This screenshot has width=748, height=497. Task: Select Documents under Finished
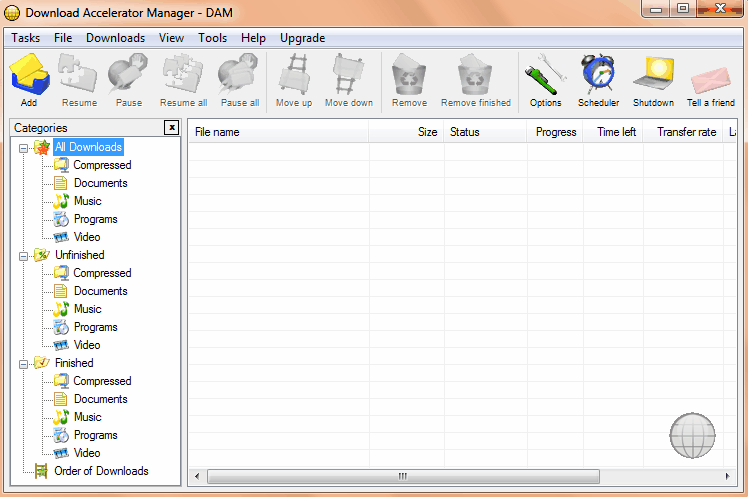[x=101, y=399]
